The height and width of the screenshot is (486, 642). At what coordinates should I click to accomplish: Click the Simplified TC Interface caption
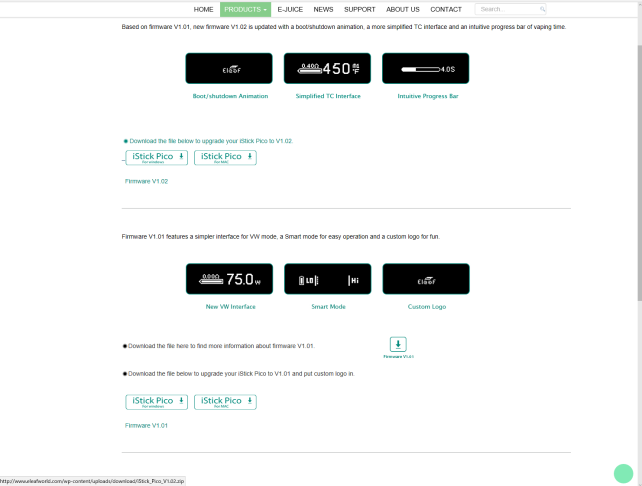coord(328,96)
